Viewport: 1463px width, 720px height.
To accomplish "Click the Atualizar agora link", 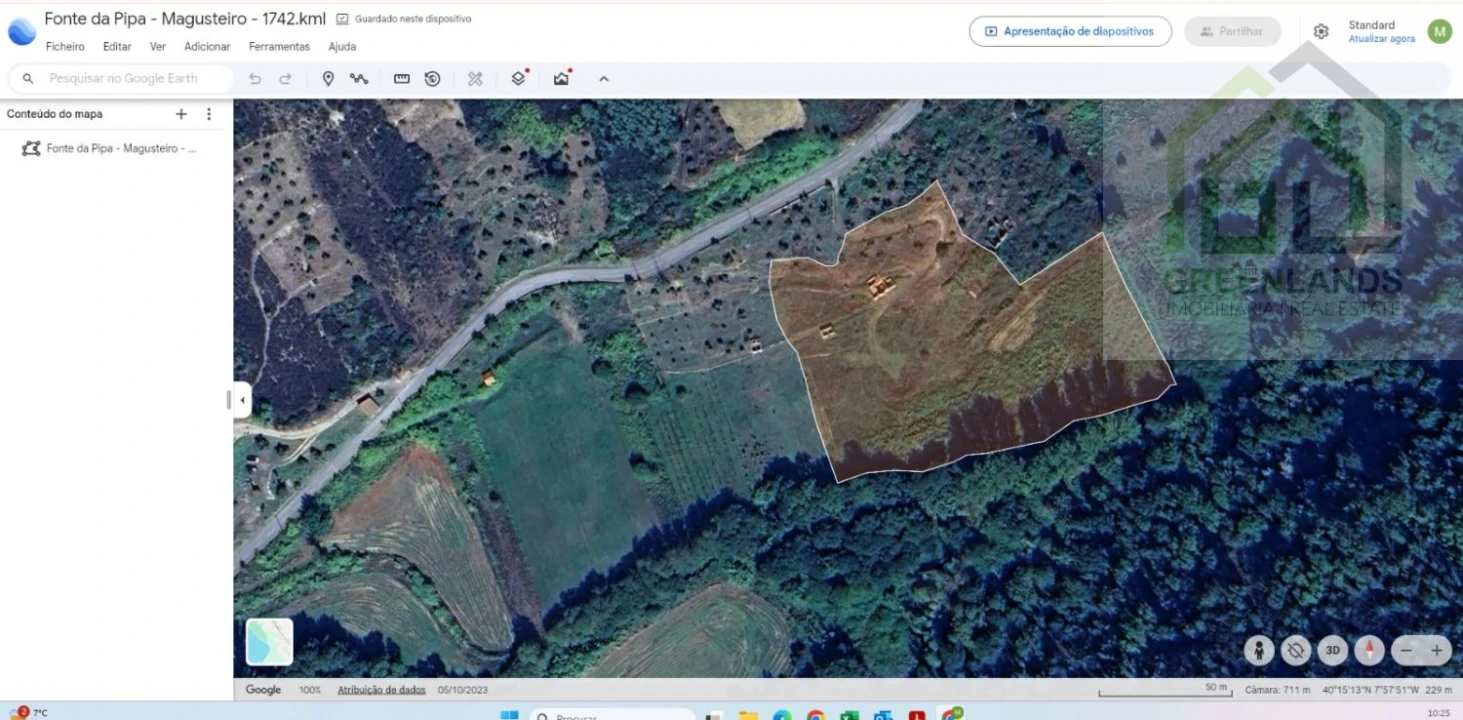I will pos(1381,38).
